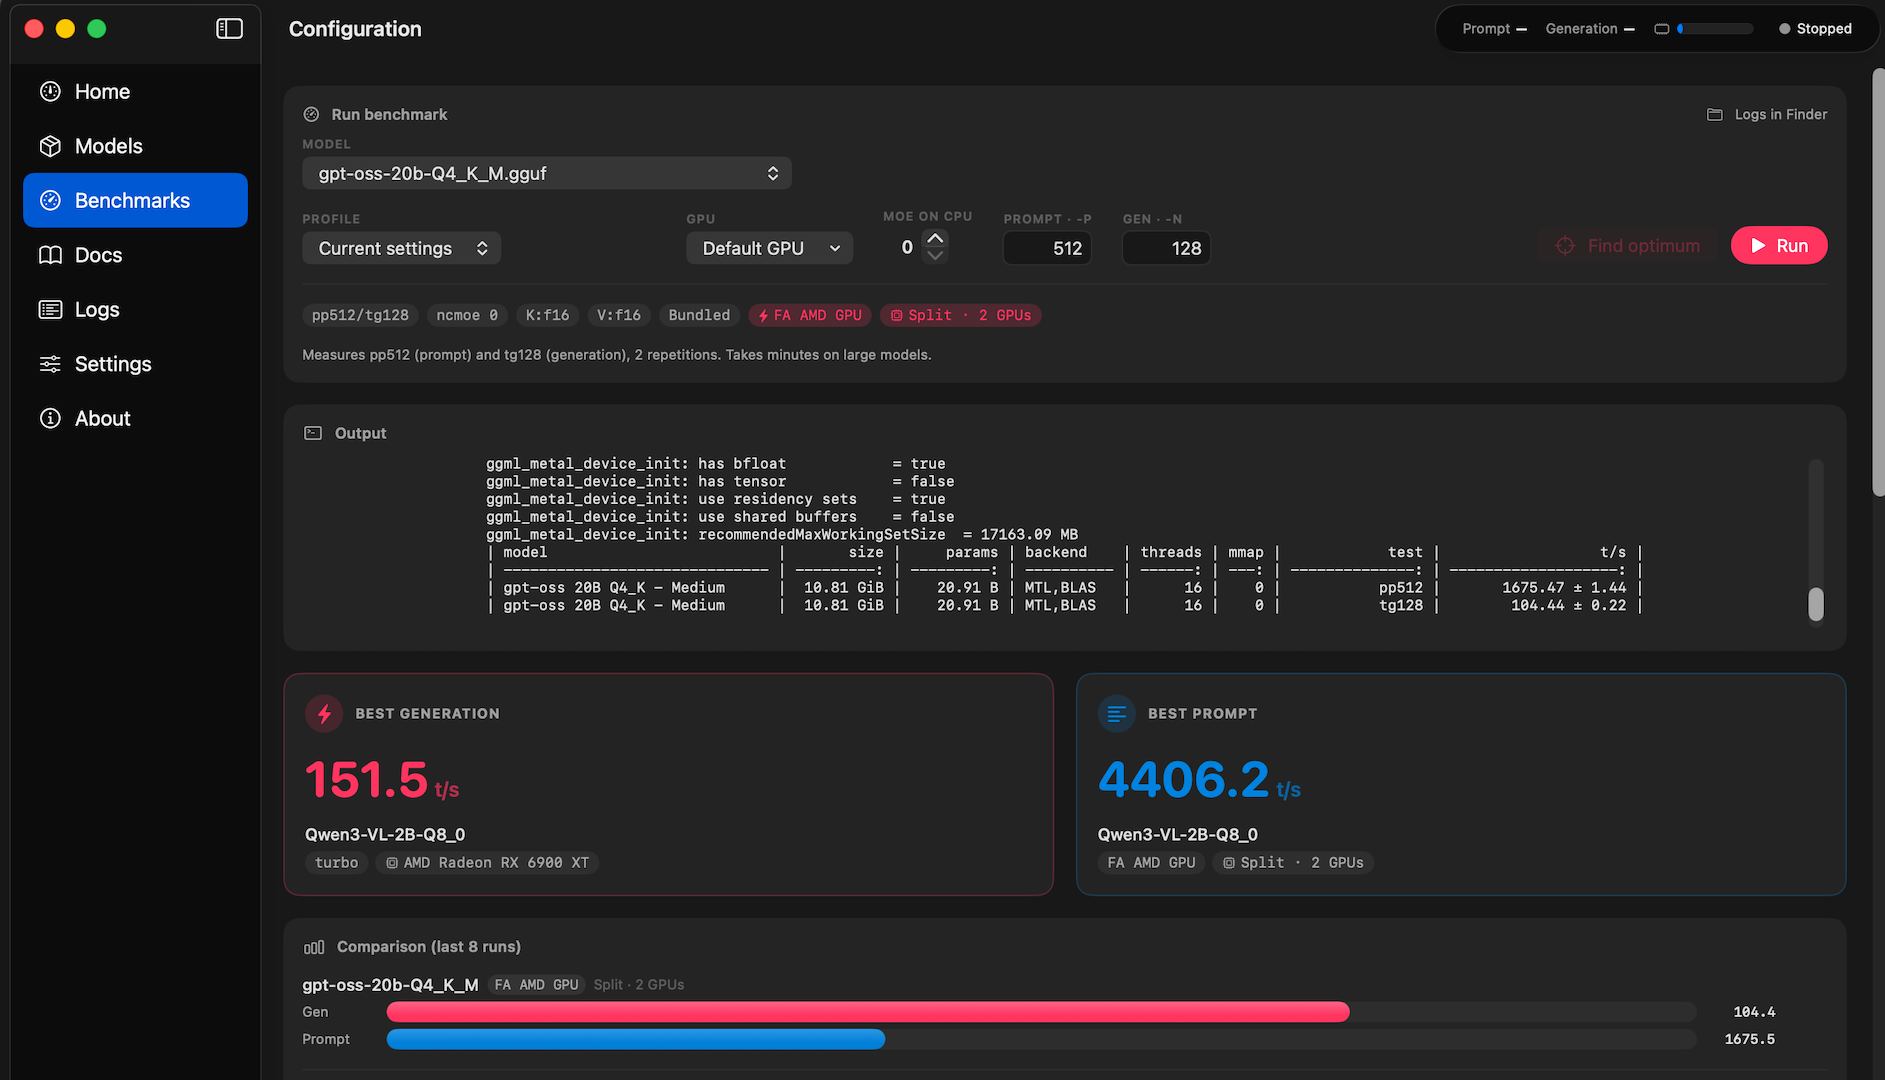This screenshot has height=1080, width=1885.
Task: Click the Split · 2 GPUs tag in Best Prompt
Action: click(x=1293, y=863)
